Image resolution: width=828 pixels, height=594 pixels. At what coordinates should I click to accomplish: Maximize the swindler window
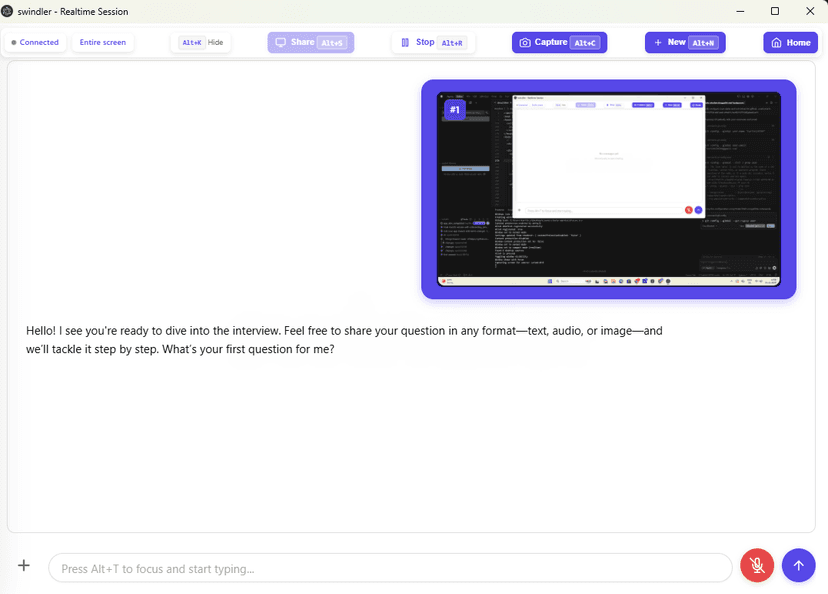tap(775, 11)
